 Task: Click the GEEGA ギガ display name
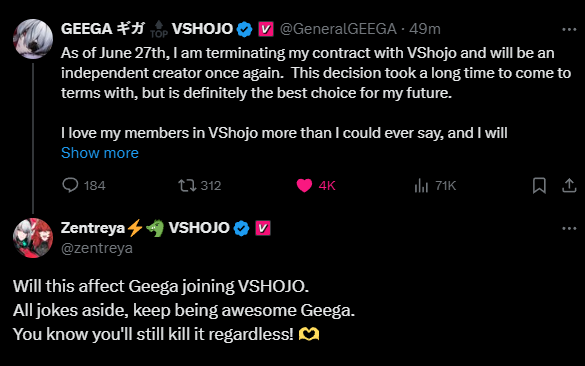103,29
